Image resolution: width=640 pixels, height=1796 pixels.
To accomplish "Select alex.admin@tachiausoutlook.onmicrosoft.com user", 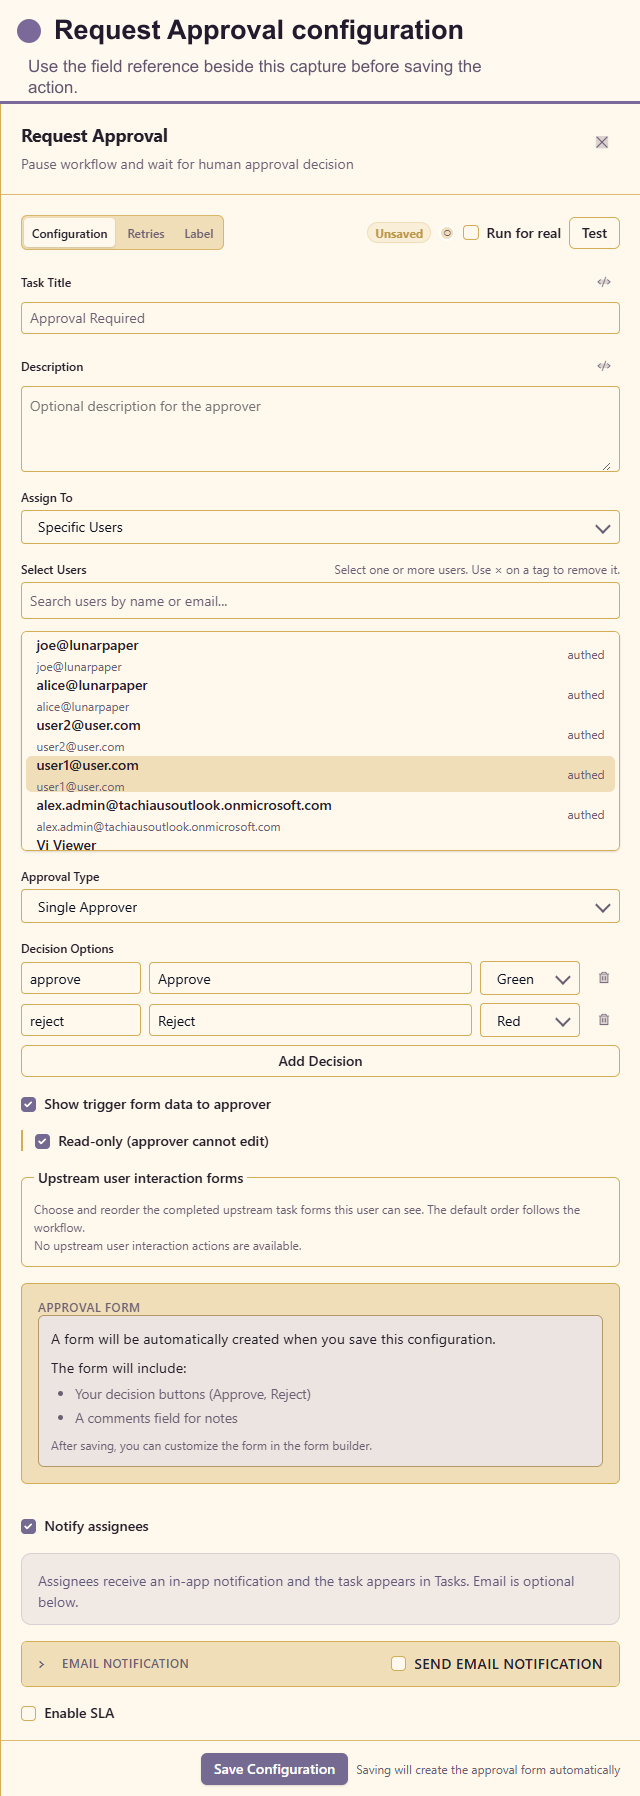I will [x=320, y=815].
